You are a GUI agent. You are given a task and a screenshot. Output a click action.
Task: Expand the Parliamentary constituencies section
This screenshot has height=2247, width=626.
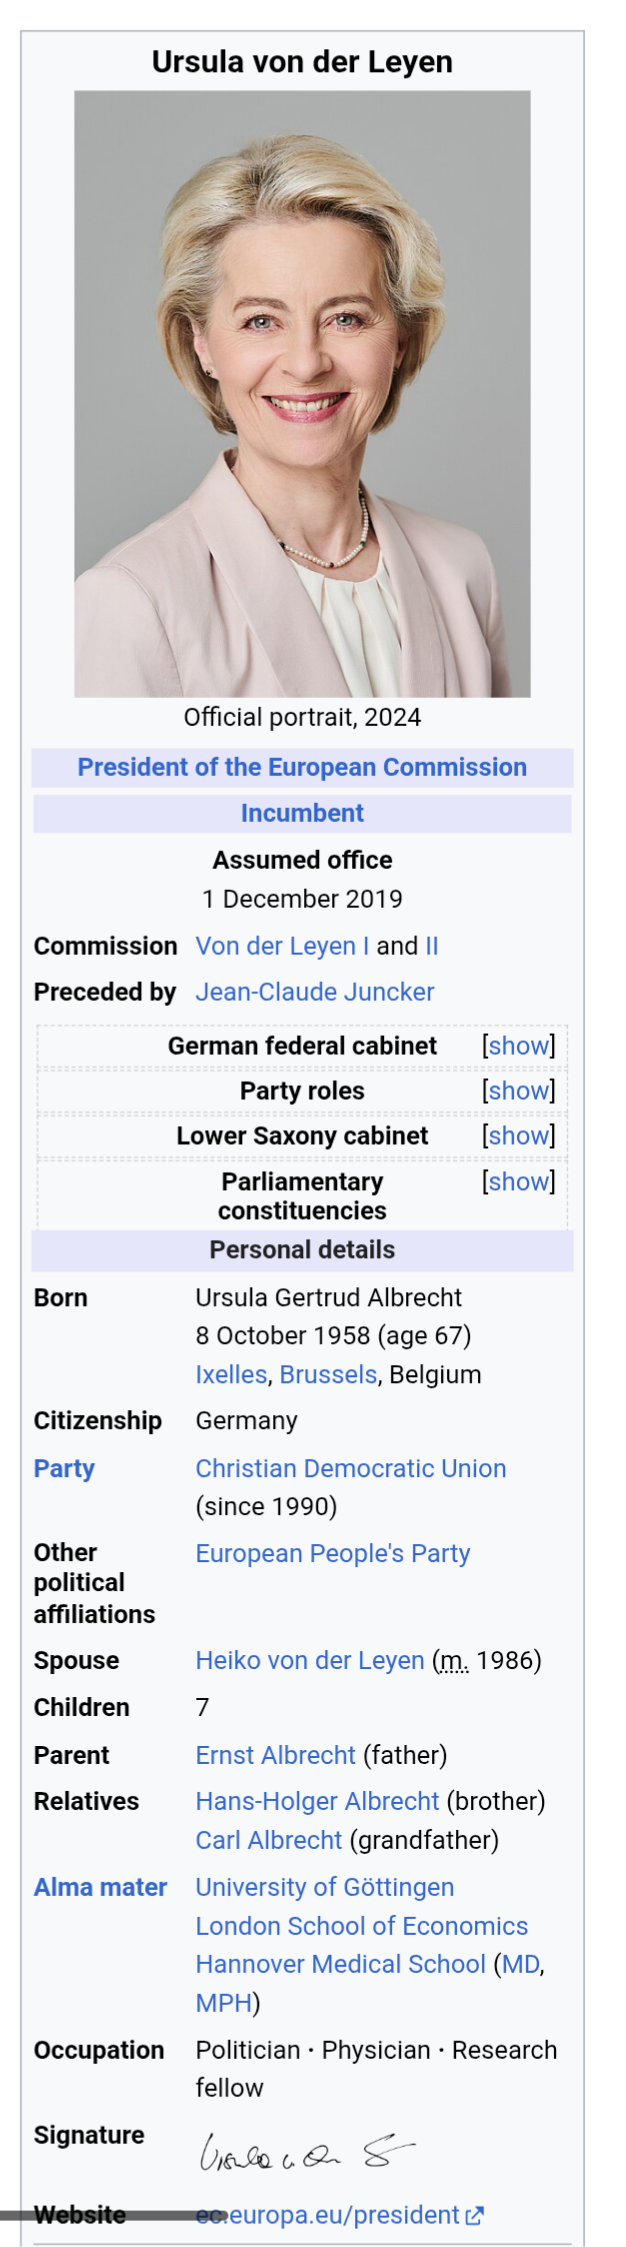pos(518,1182)
